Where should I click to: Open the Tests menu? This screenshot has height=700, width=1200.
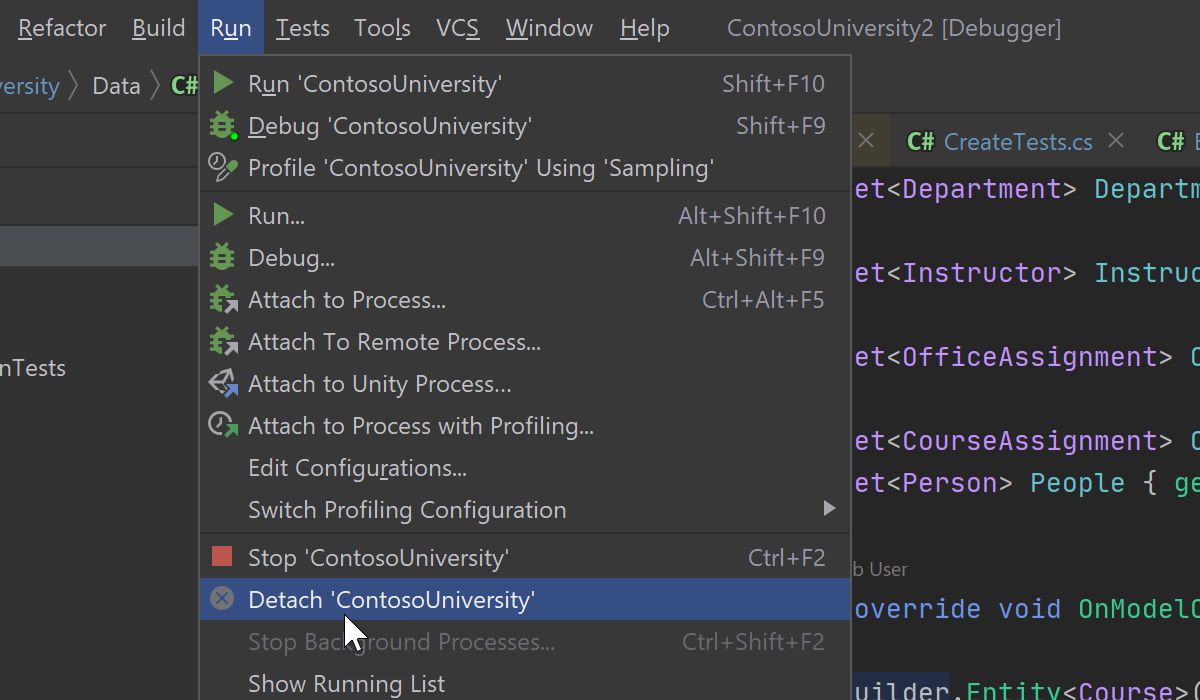(303, 28)
